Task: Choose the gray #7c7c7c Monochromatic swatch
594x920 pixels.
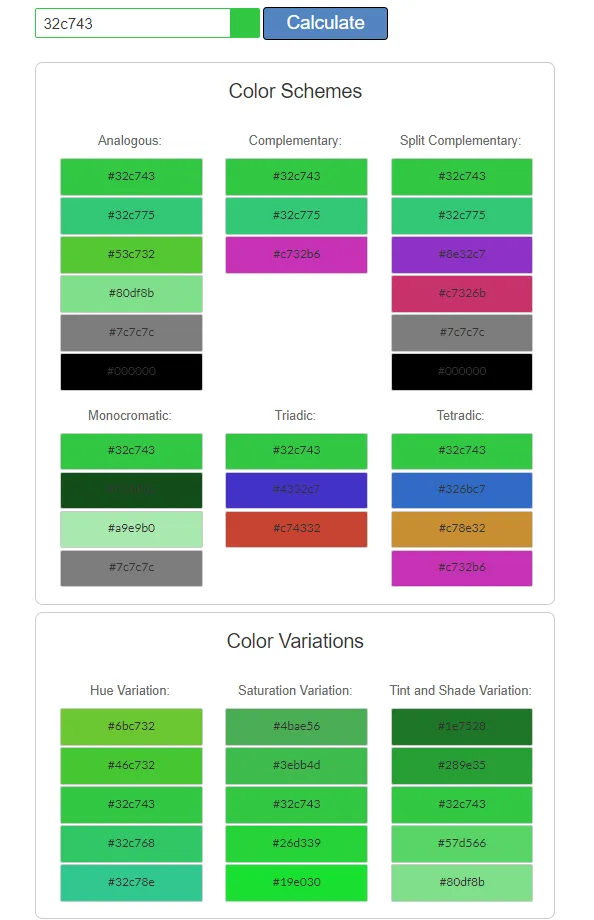Action: coord(131,568)
